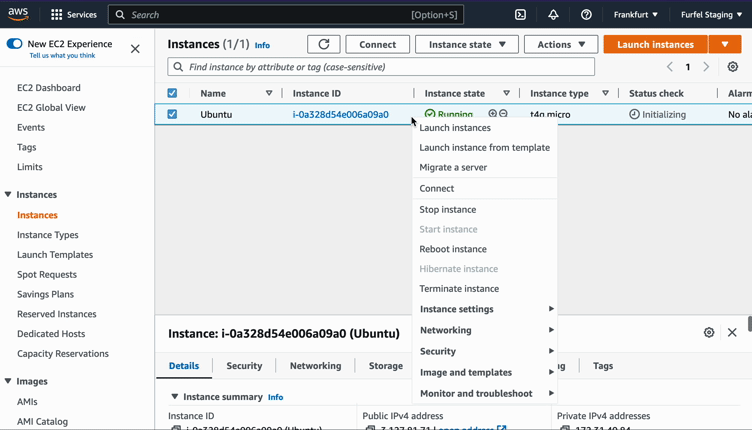This screenshot has height=430, width=752.
Task: Open table preferences gear icon
Action: click(x=732, y=67)
